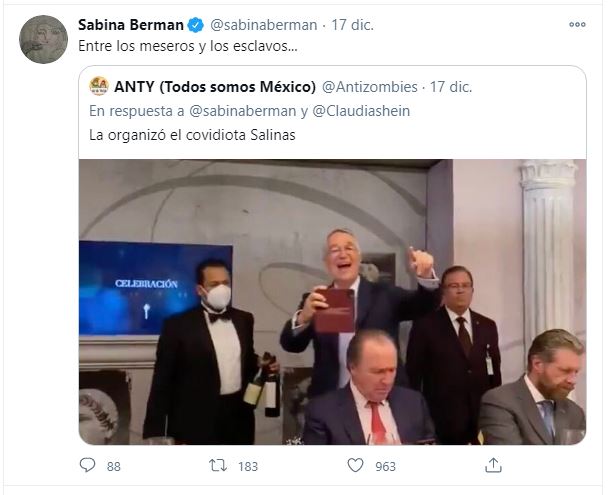Click the retweet arrows icon
610x495 pixels.
point(218,465)
